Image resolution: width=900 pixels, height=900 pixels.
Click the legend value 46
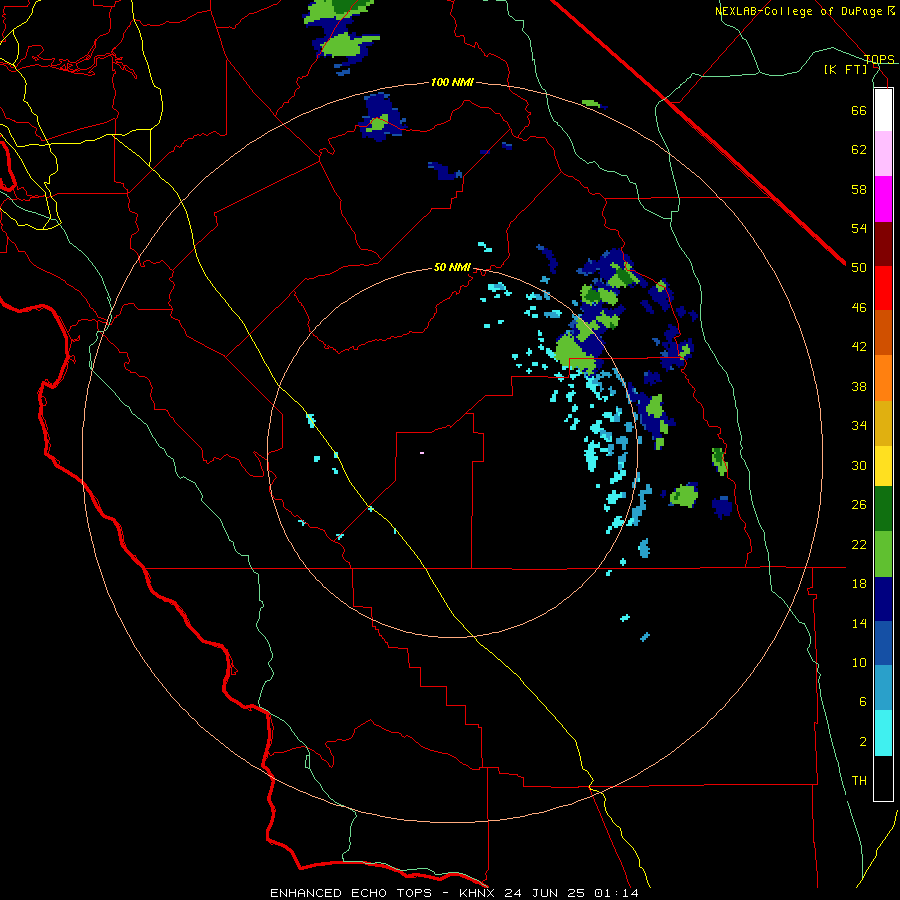859,308
